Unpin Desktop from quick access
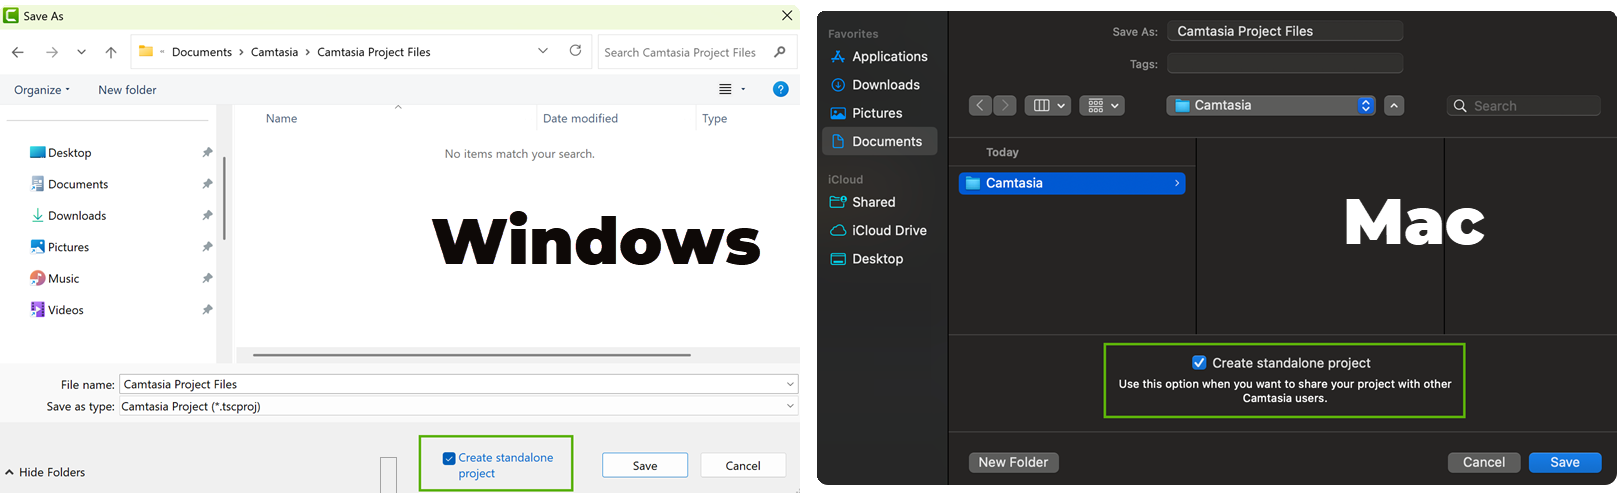 coord(207,153)
